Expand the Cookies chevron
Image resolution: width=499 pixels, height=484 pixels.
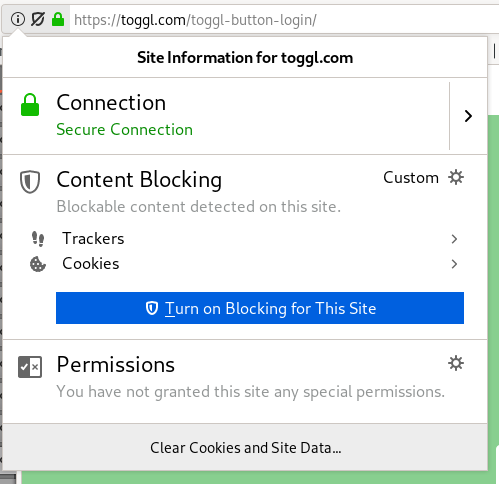(454, 264)
